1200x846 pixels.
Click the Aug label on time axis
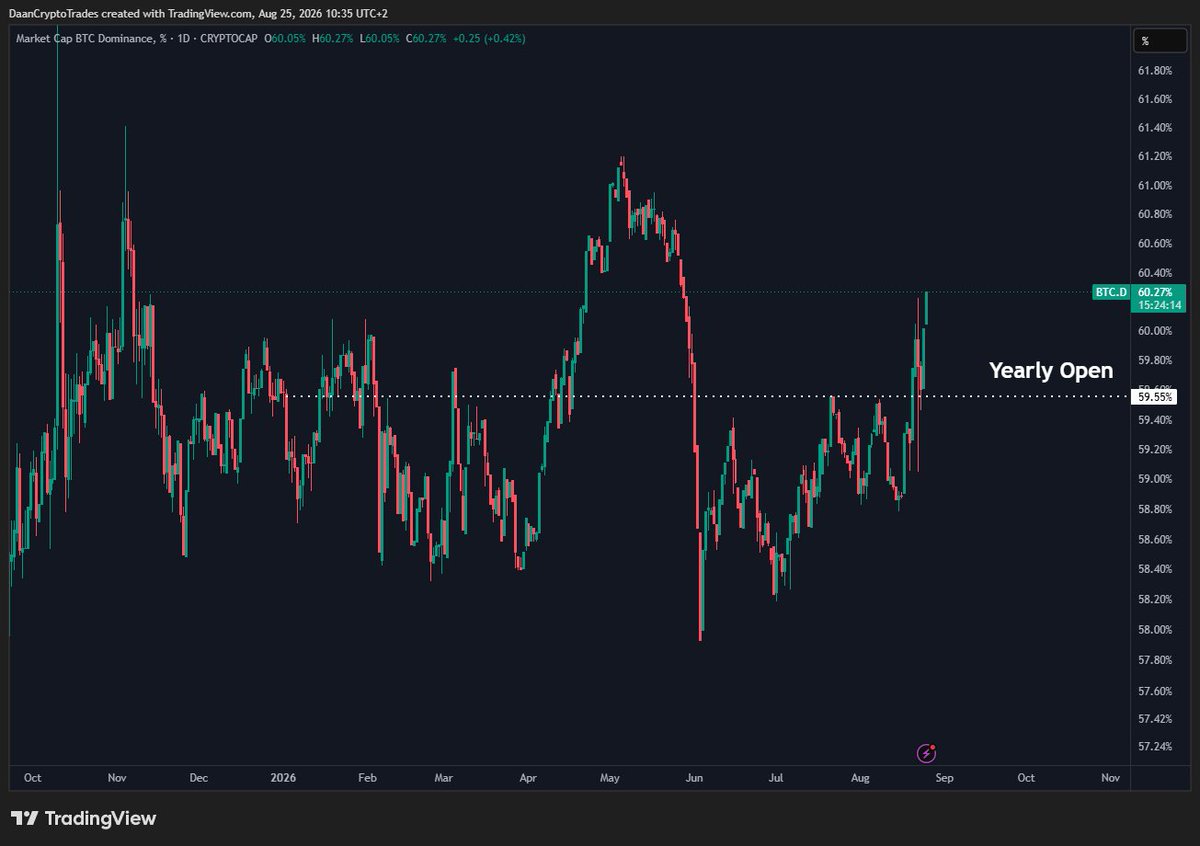pyautogui.click(x=860, y=777)
